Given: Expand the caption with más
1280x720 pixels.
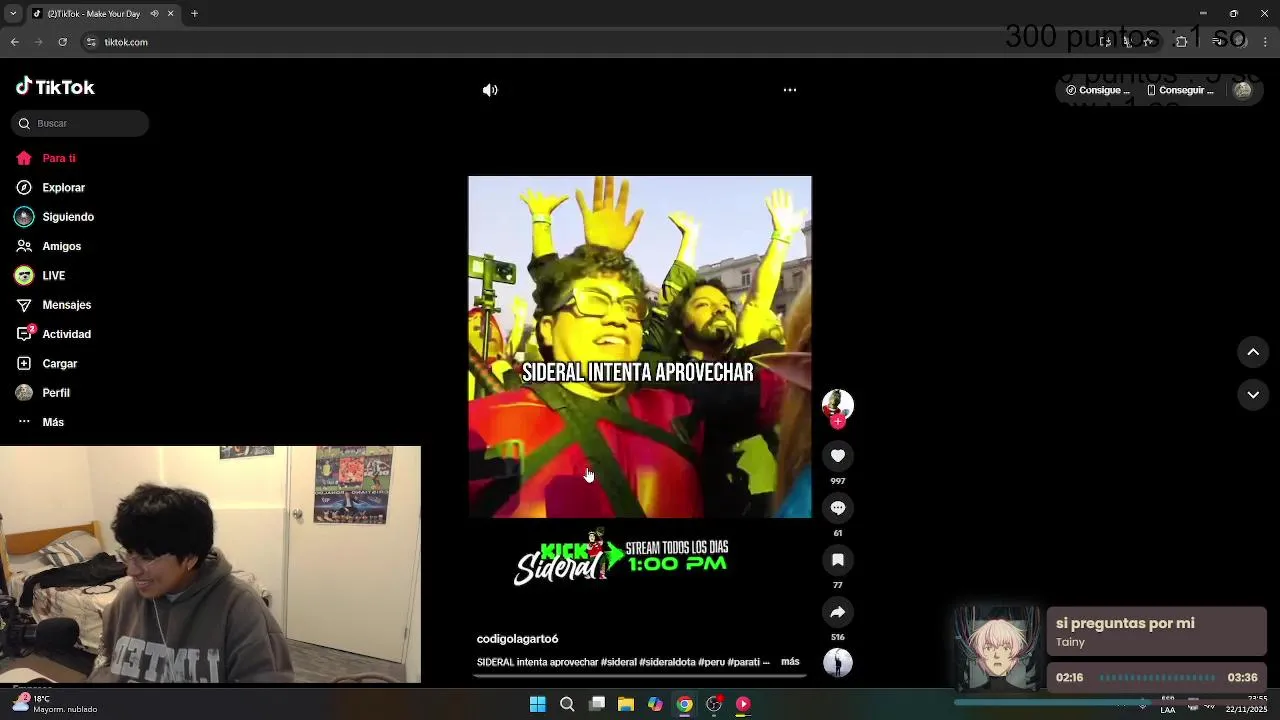Looking at the screenshot, I should 790,662.
